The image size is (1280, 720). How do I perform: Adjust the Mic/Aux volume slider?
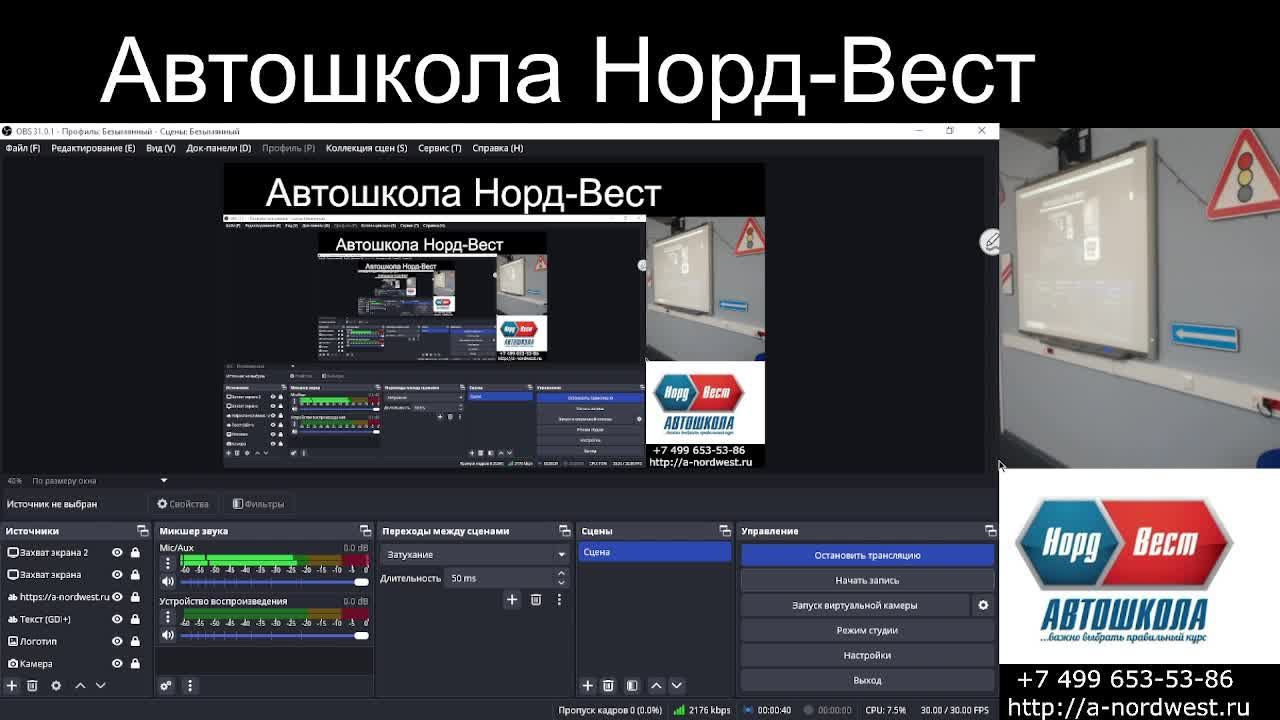[x=274, y=581]
